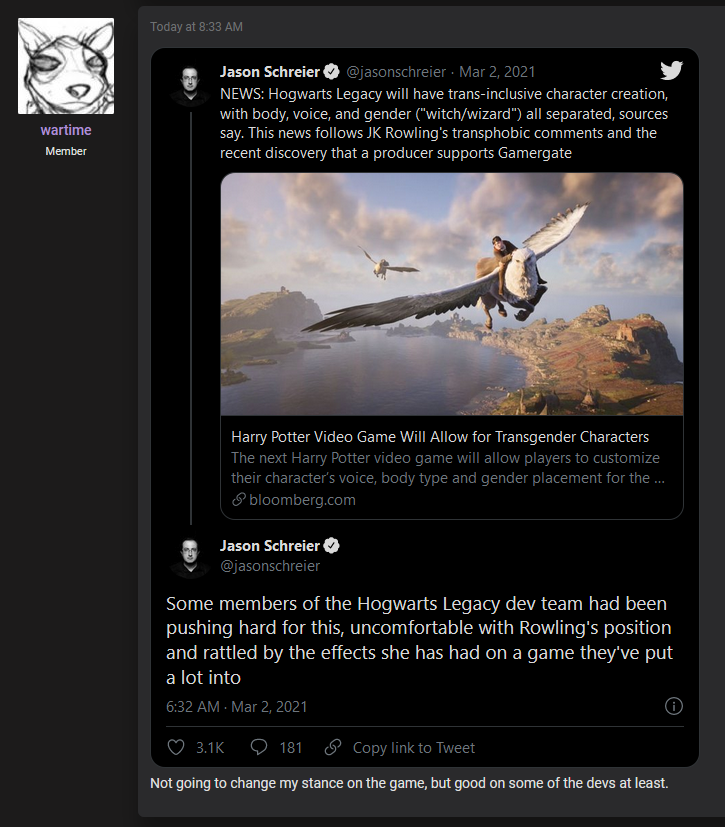Click Jason Schreier's top profile picture
The height and width of the screenshot is (827, 725).
click(x=190, y=84)
